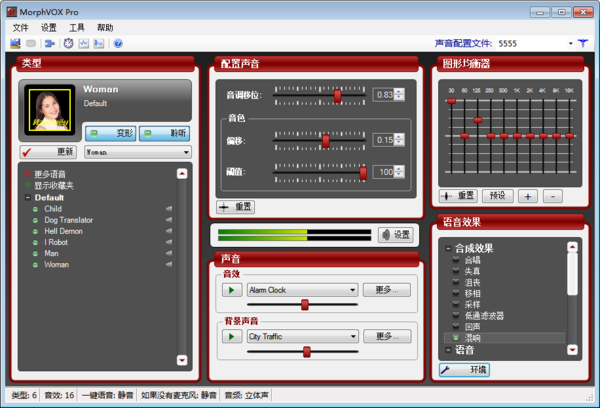The width and height of the screenshot is (600, 408).
Task: Enable the 合唱 chorus effect
Action: click(456, 260)
